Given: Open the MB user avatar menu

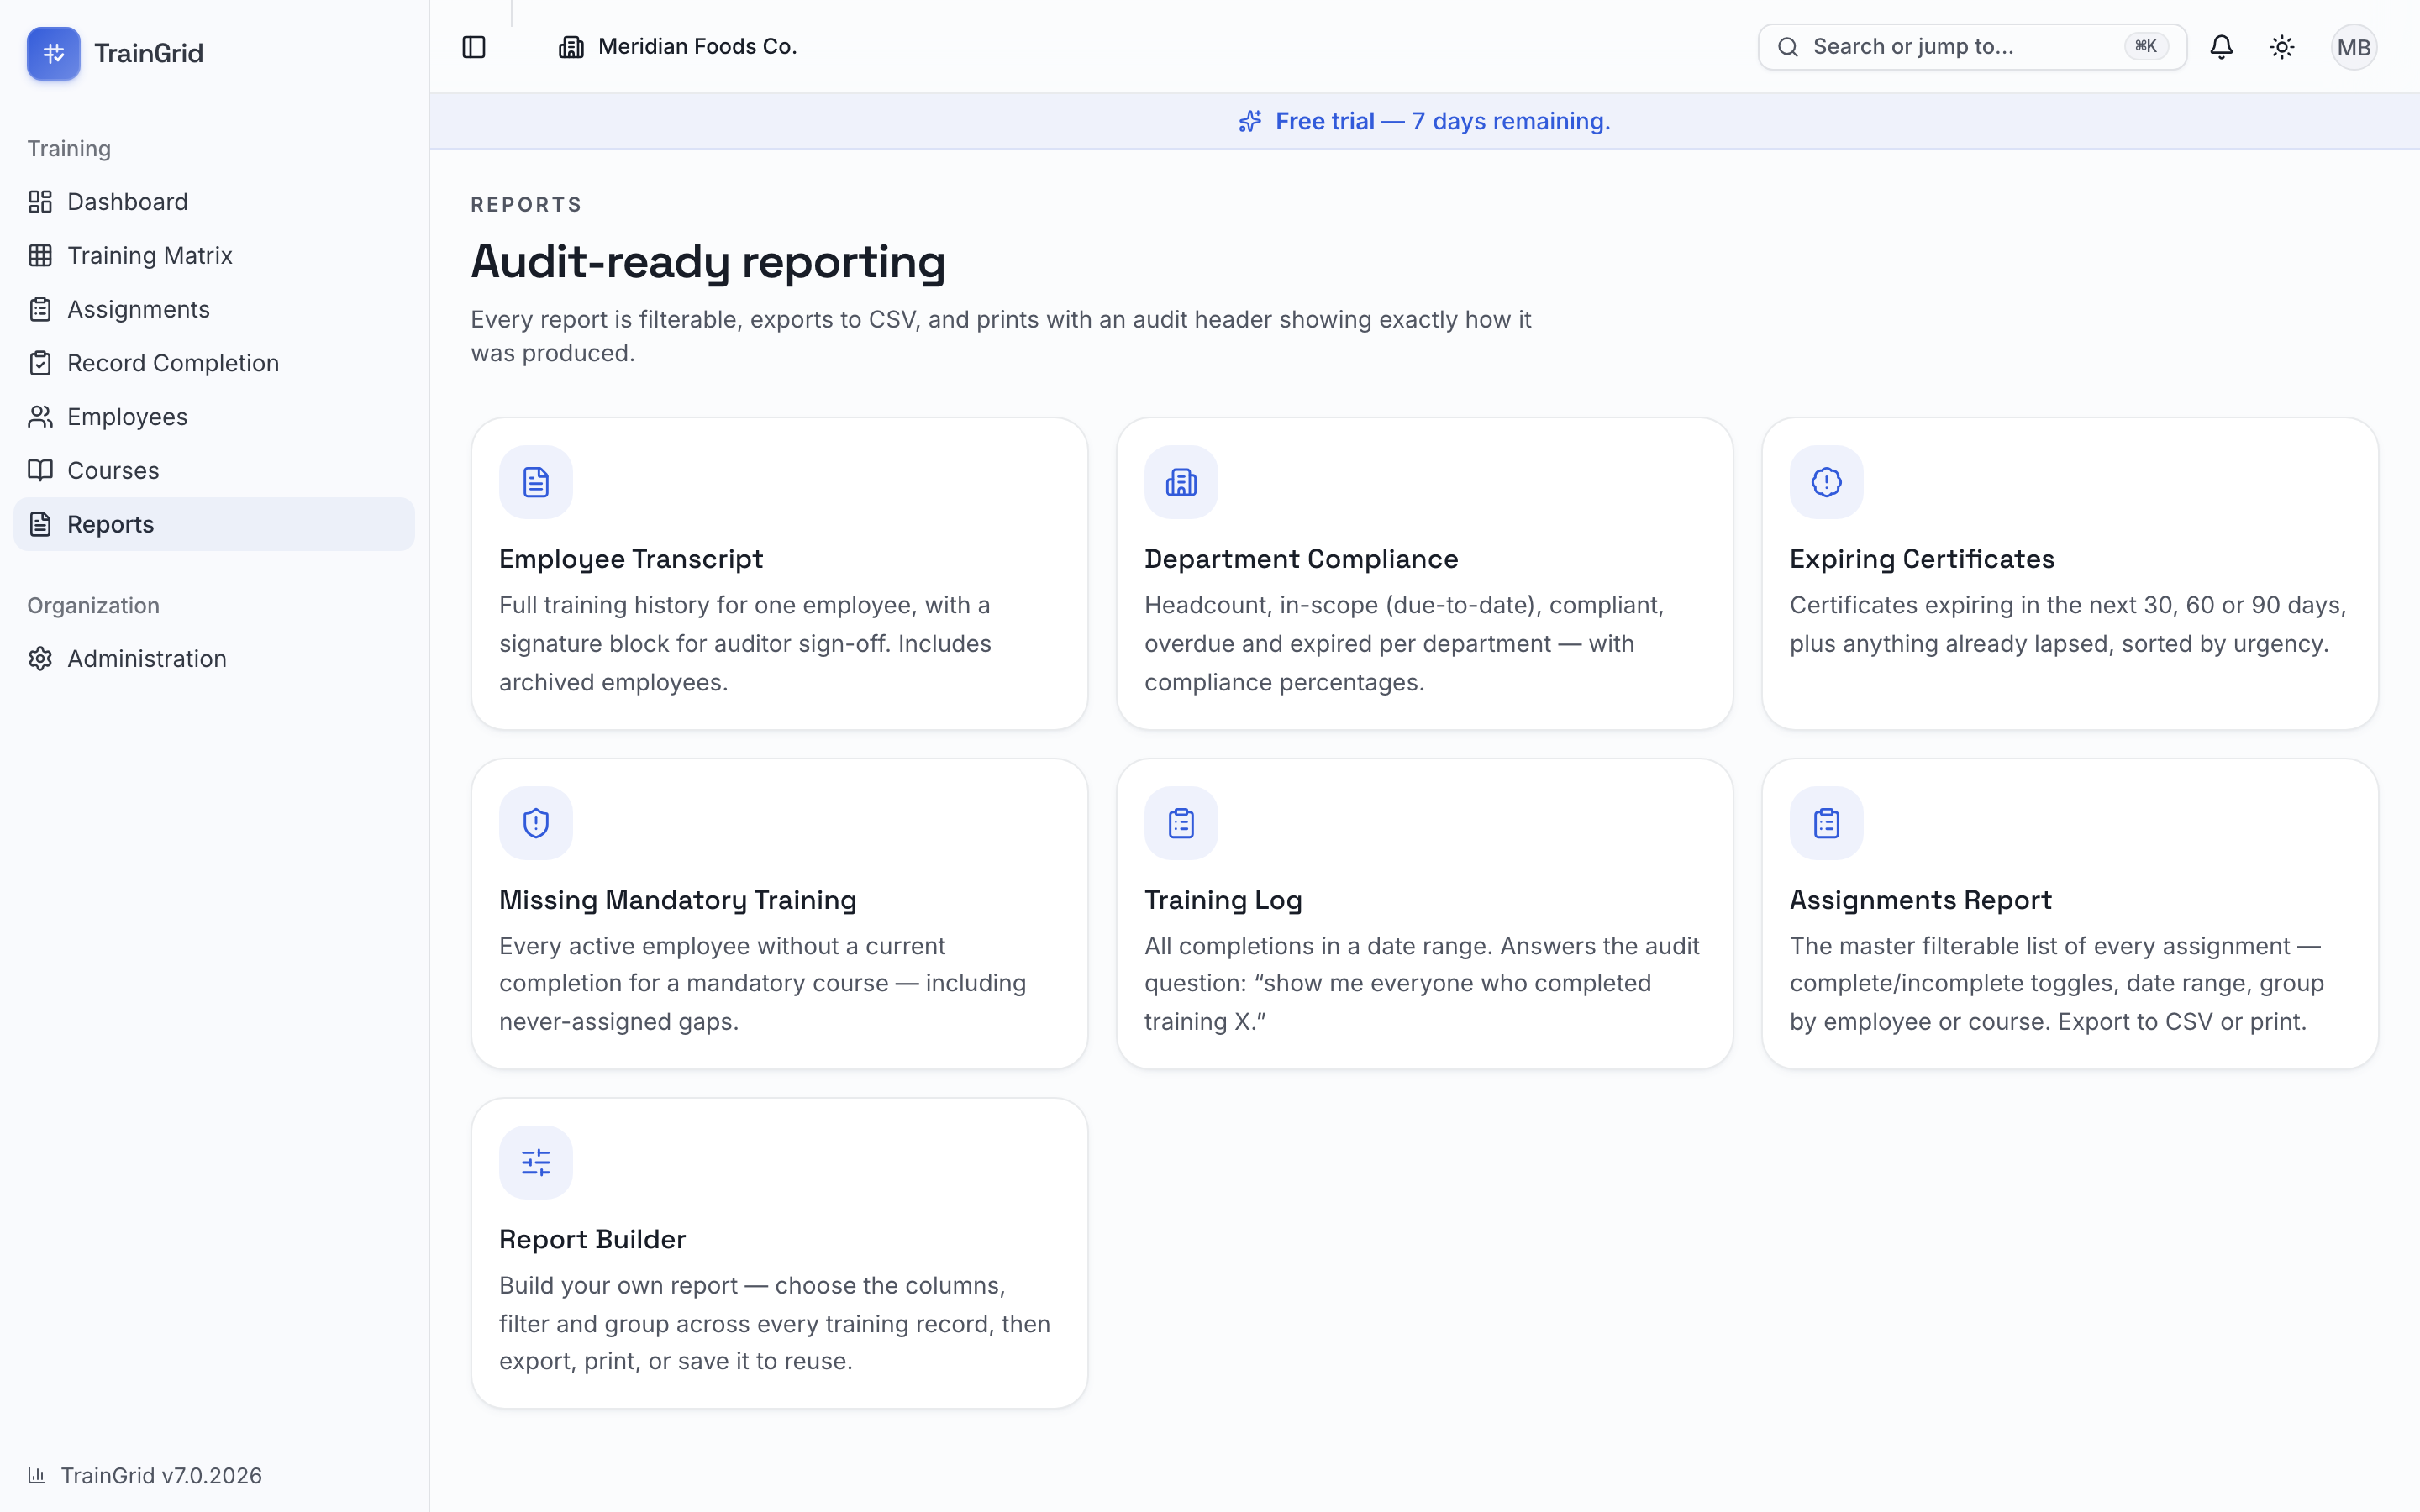Looking at the screenshot, I should pyautogui.click(x=2354, y=47).
